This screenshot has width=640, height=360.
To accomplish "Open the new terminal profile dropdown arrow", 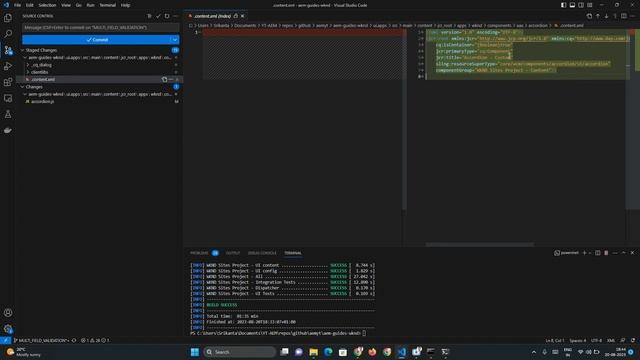I will (x=590, y=253).
